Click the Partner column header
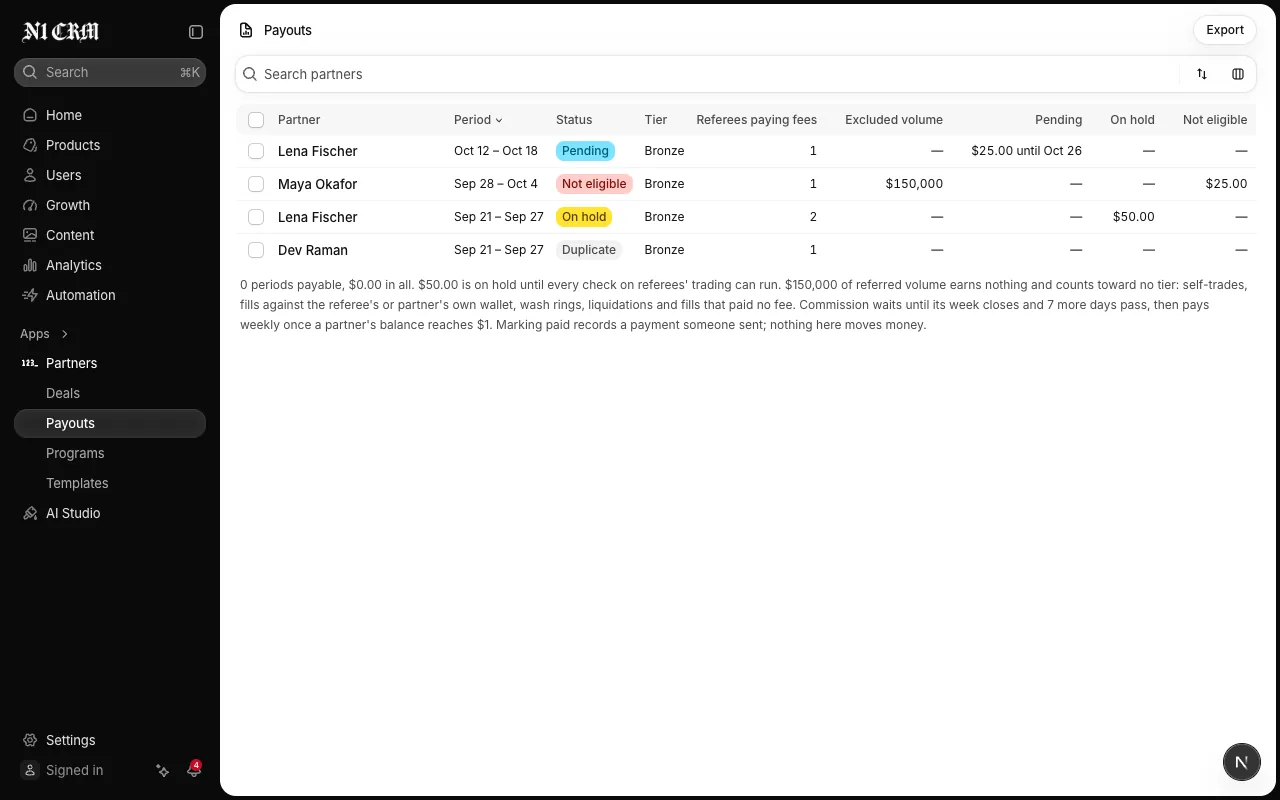The image size is (1280, 800). pos(299,120)
